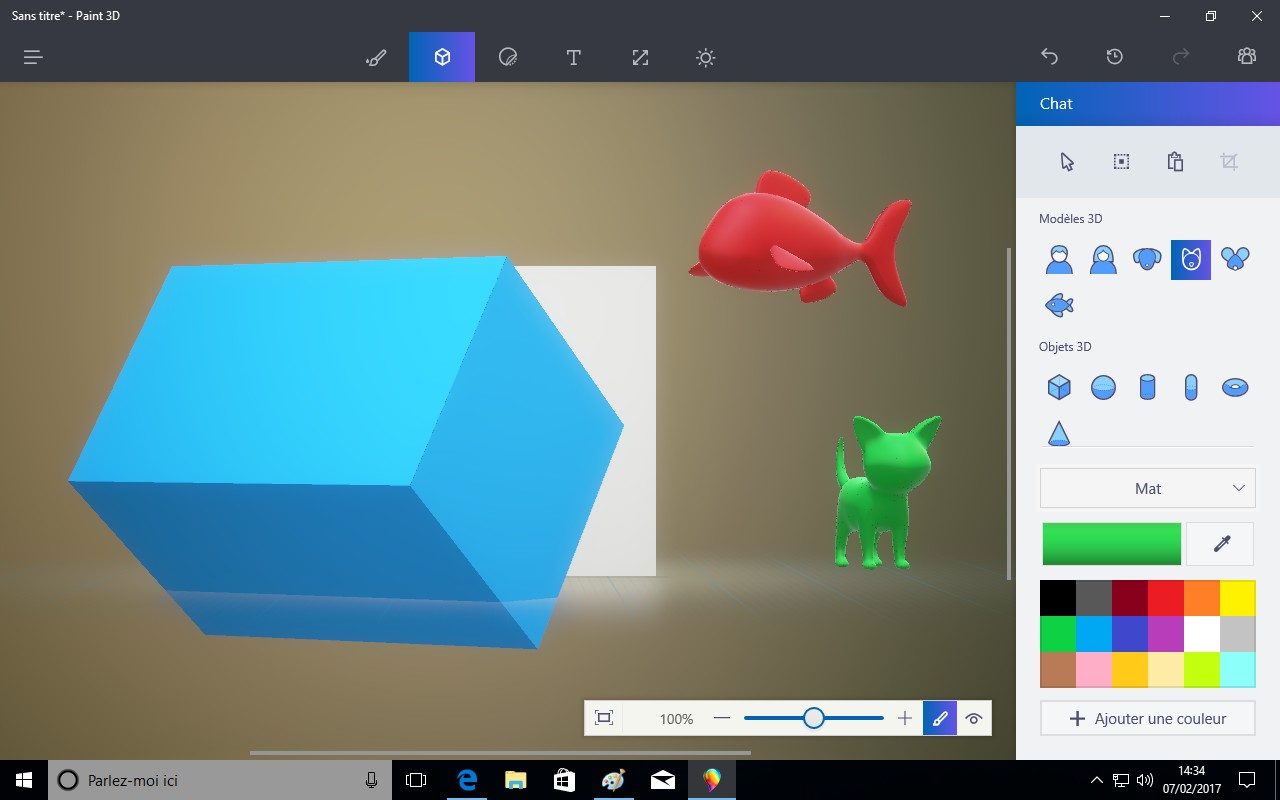Image resolution: width=1280 pixels, height=800 pixels.
Task: Select the dog 3D model icon
Action: [1147, 260]
